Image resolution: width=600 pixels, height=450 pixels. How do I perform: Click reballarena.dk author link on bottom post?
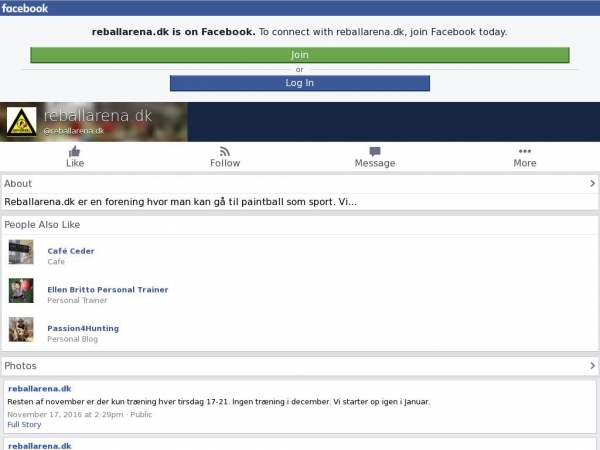39,446
